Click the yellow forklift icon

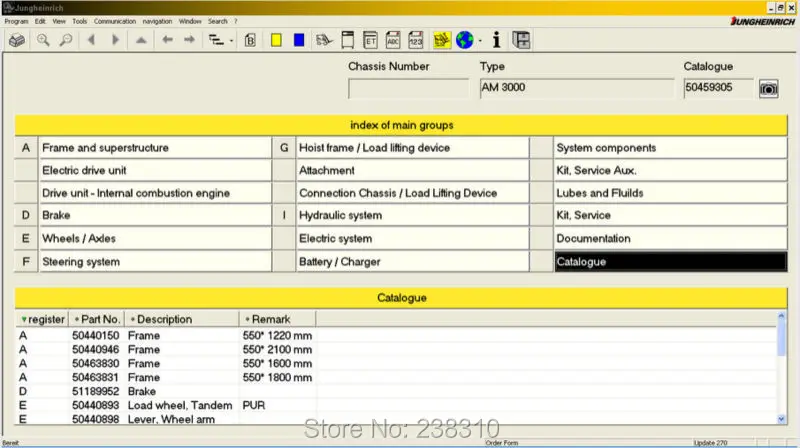[x=442, y=40]
